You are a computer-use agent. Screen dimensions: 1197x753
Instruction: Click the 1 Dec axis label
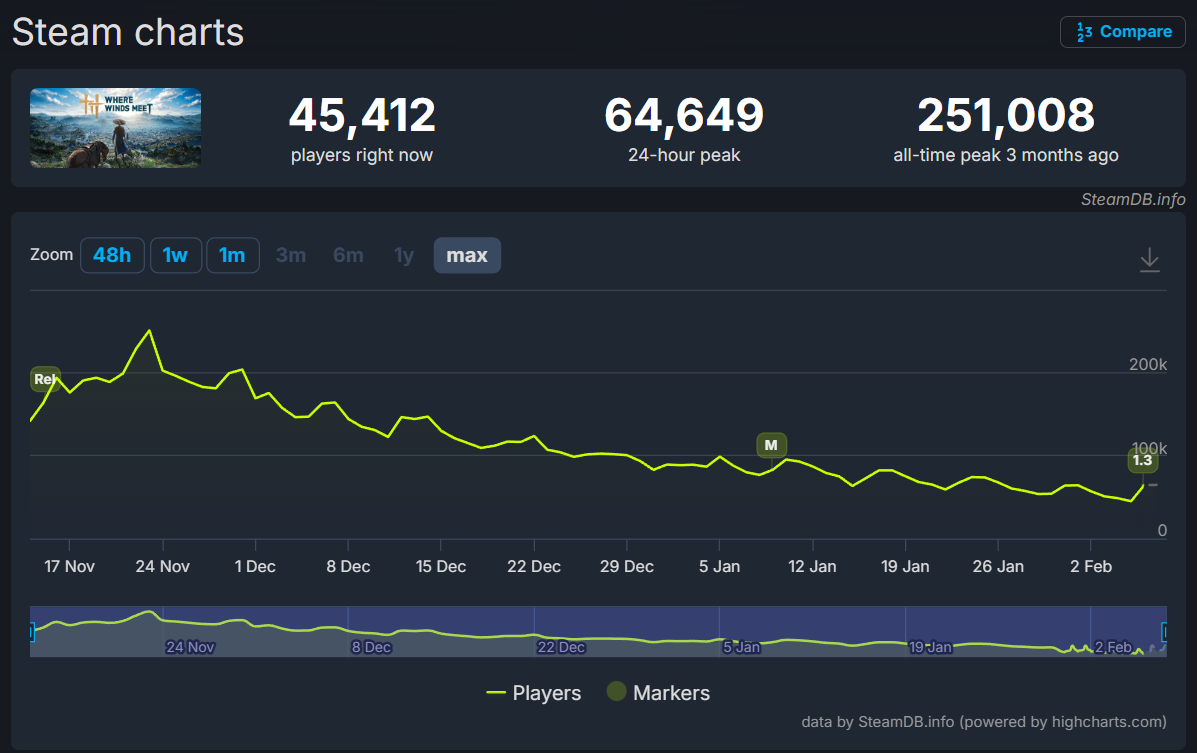(255, 567)
